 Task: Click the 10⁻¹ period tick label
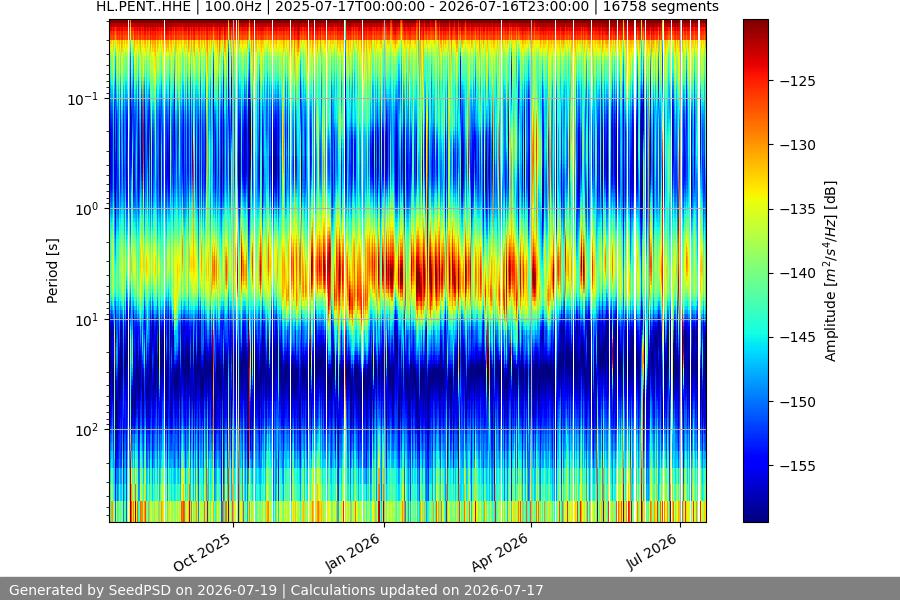point(83,99)
